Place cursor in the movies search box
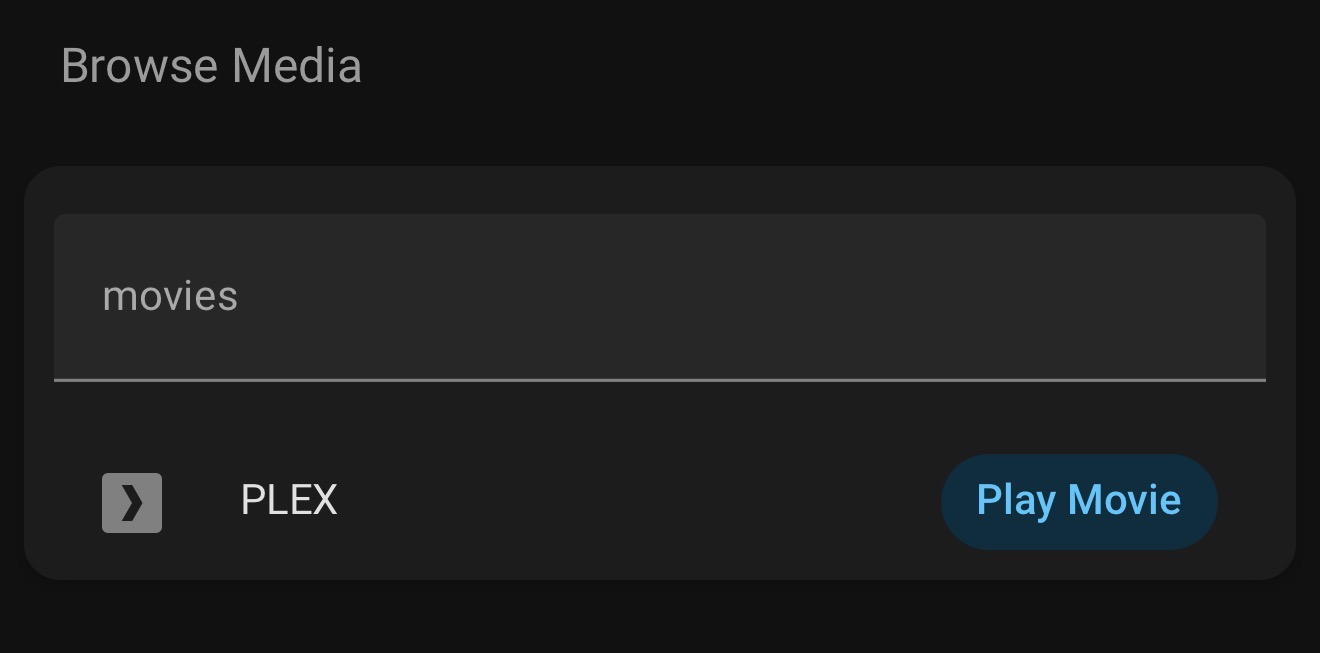Screen dimensions: 1320x653 click(x=660, y=297)
